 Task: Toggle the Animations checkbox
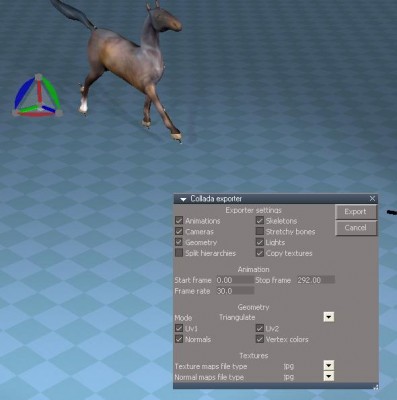click(179, 221)
